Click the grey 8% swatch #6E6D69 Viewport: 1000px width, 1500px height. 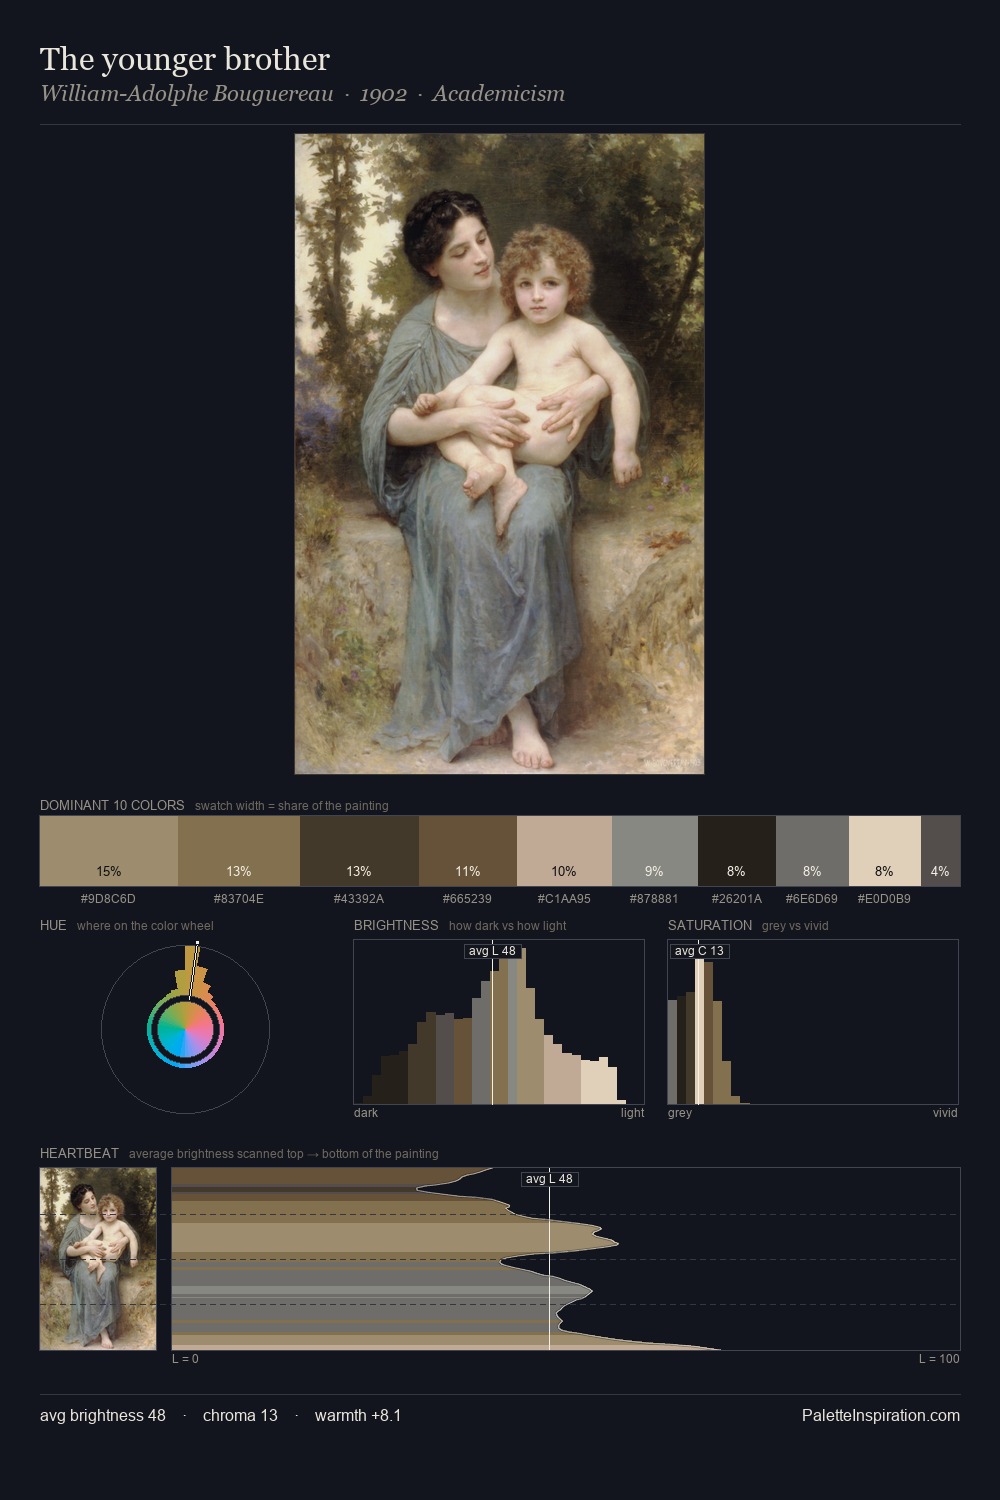[812, 851]
